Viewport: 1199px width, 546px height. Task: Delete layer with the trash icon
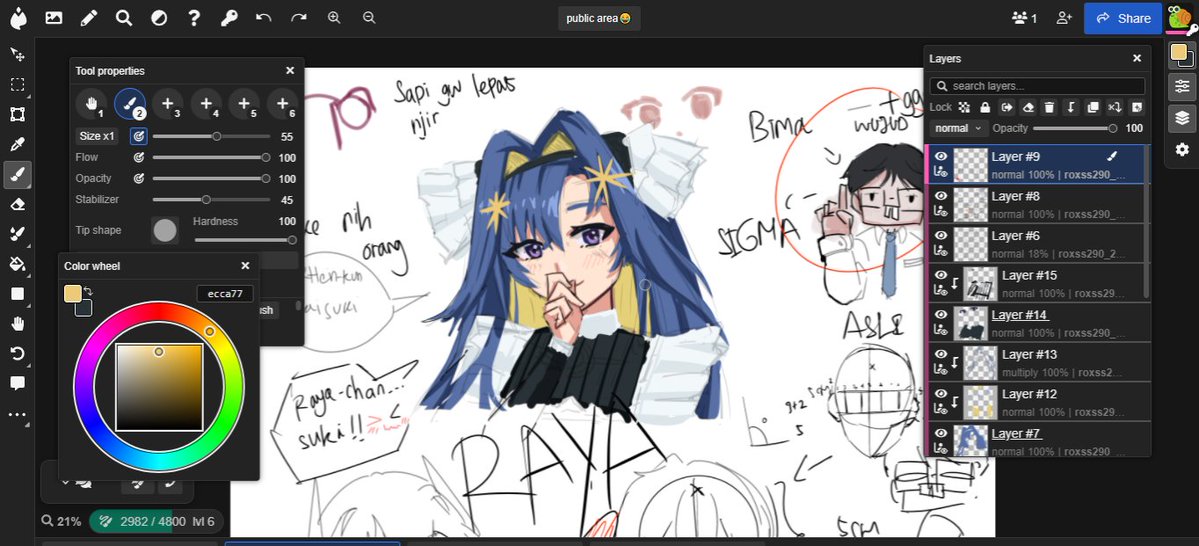pyautogui.click(x=1050, y=107)
